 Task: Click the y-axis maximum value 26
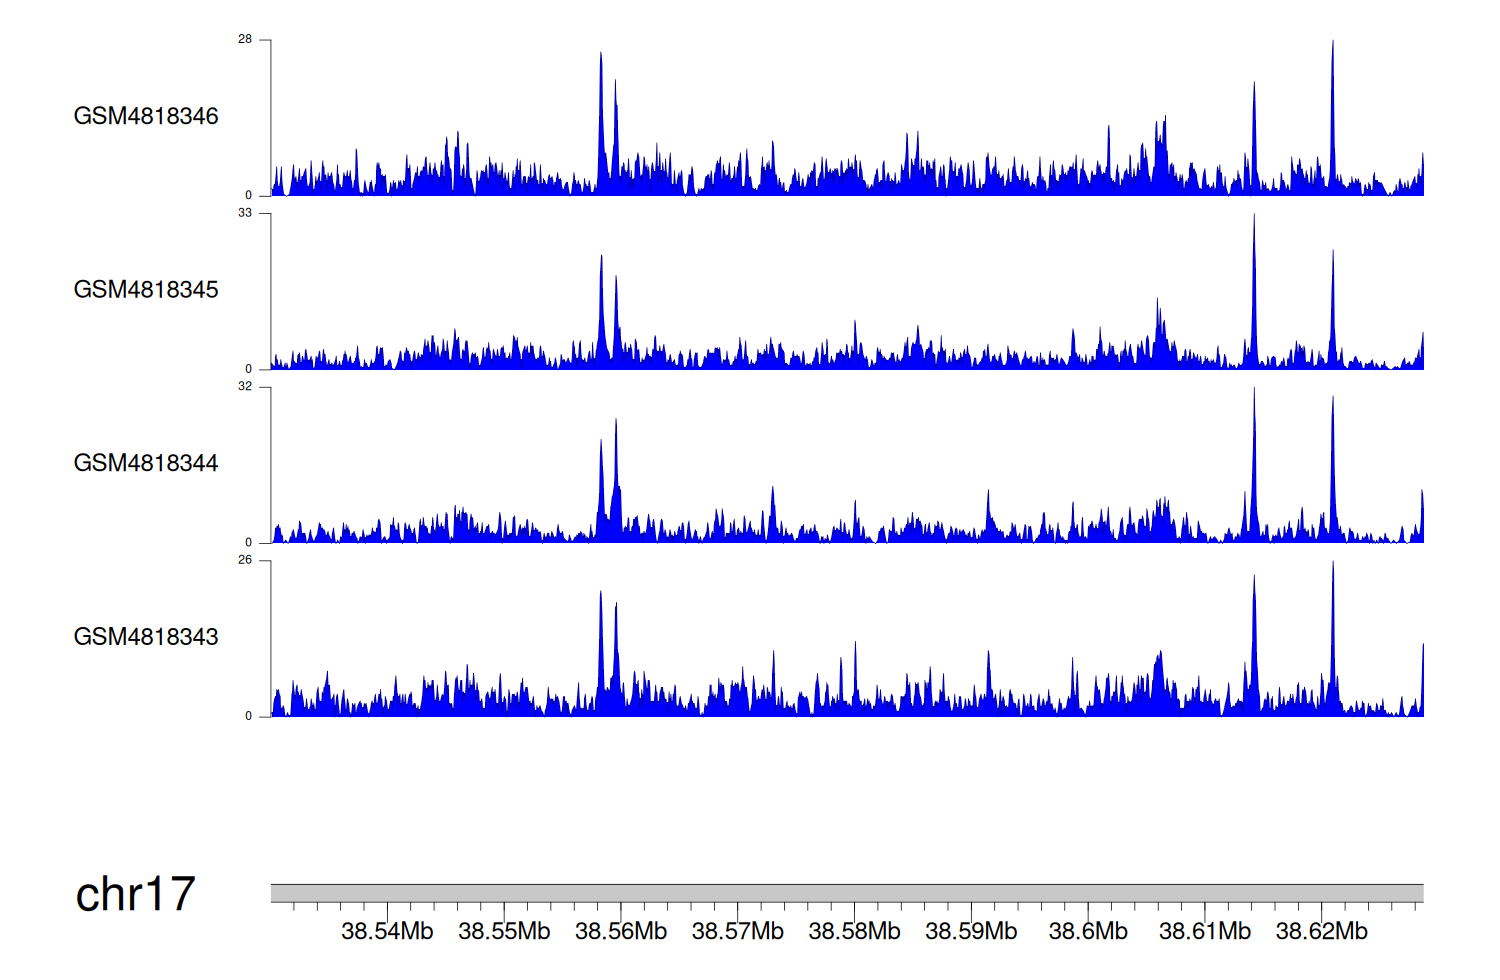(245, 560)
